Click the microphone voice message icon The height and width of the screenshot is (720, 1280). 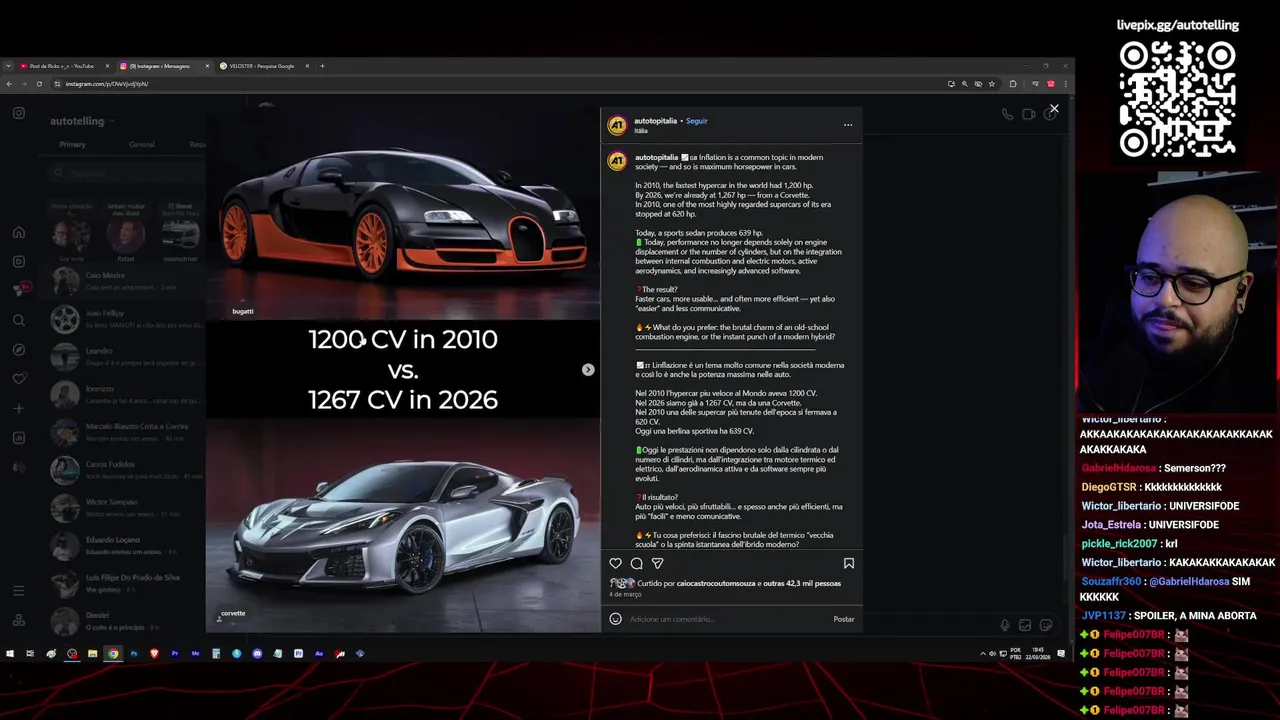[1005, 625]
